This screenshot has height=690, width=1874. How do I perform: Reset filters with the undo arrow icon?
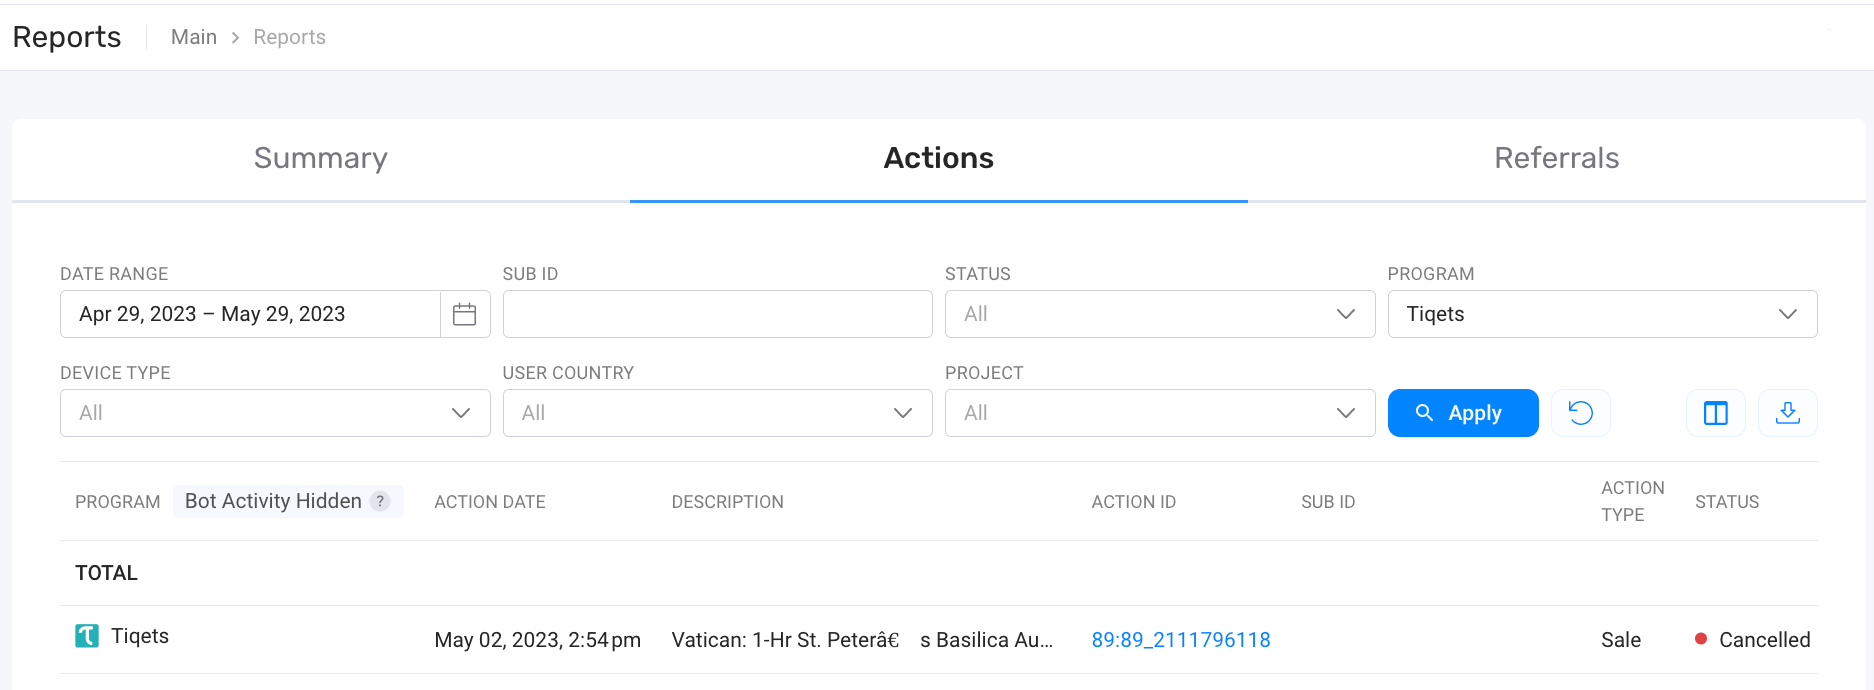tap(1580, 413)
